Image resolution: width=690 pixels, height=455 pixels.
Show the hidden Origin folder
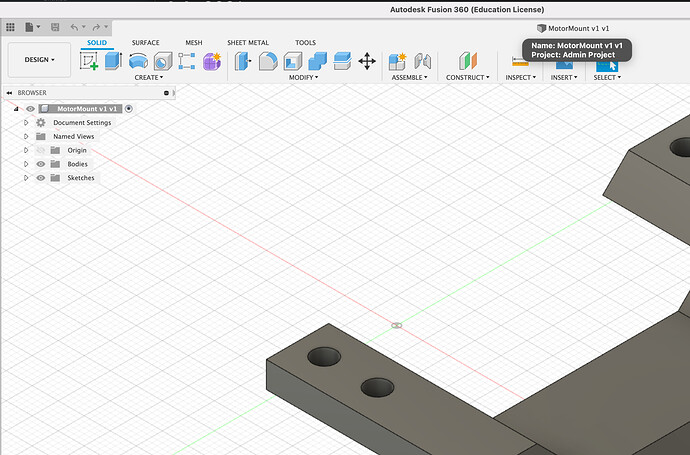click(x=40, y=150)
